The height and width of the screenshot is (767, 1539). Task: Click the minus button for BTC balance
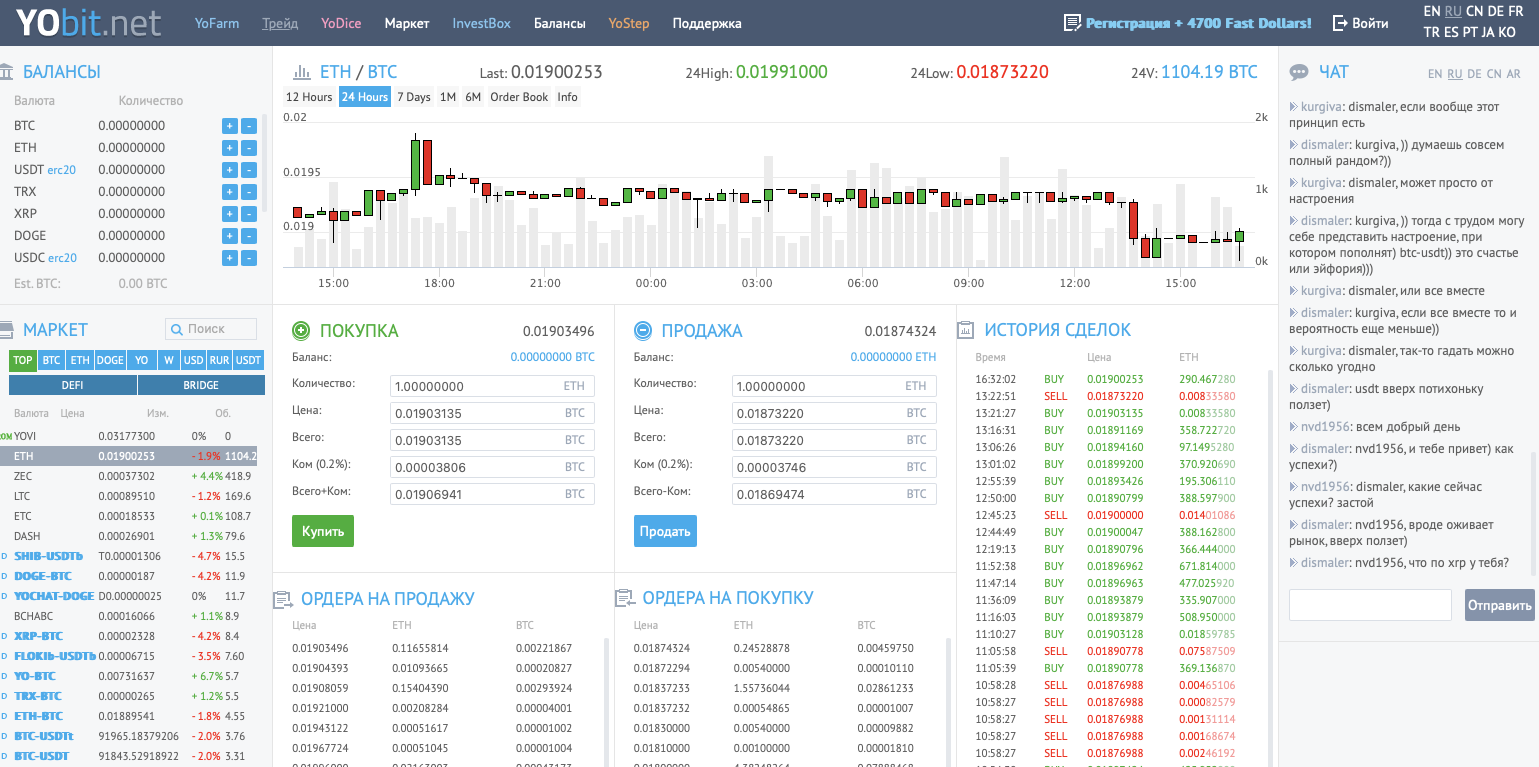[249, 126]
